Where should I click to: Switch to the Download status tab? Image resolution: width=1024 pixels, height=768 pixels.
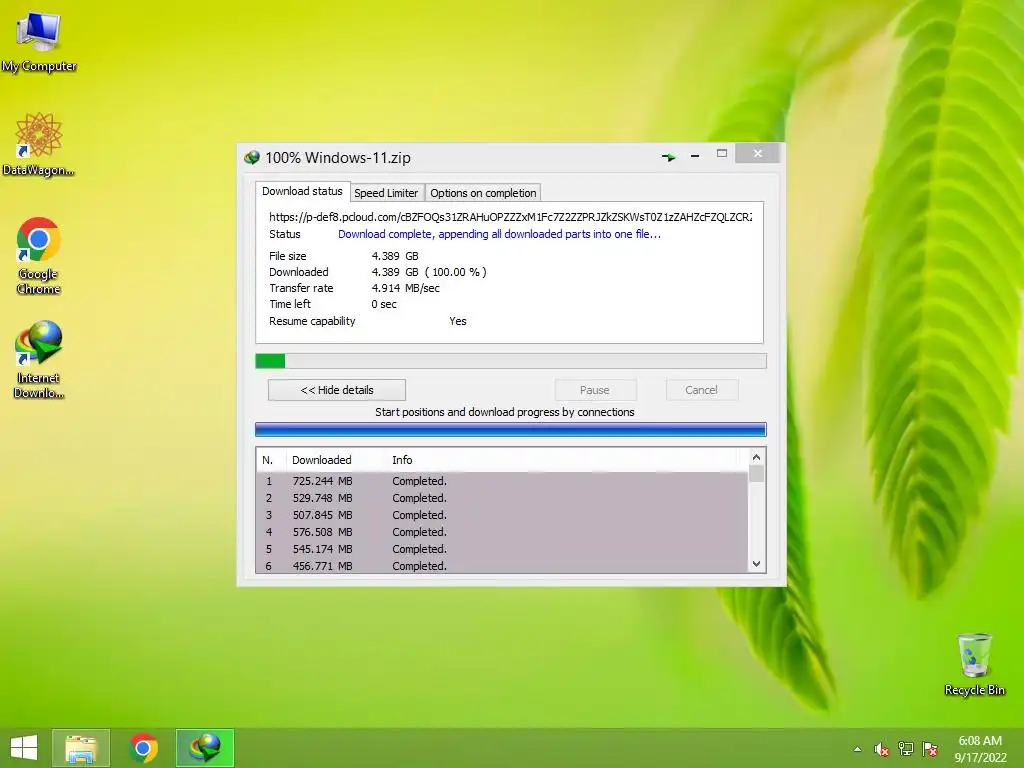(x=302, y=191)
